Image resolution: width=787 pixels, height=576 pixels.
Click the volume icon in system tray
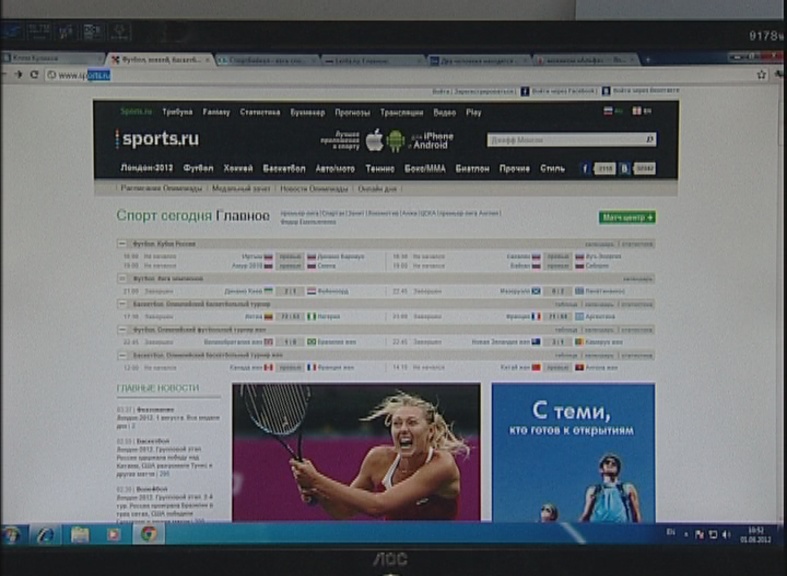click(x=726, y=535)
